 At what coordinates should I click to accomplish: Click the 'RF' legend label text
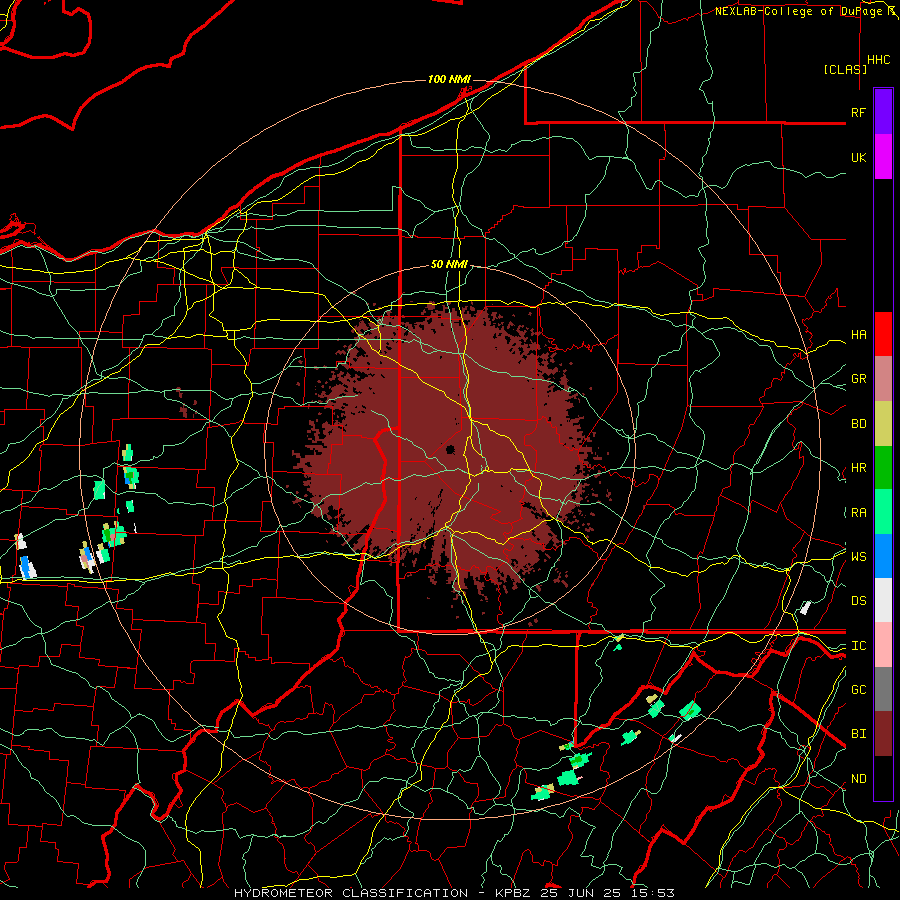(858, 112)
